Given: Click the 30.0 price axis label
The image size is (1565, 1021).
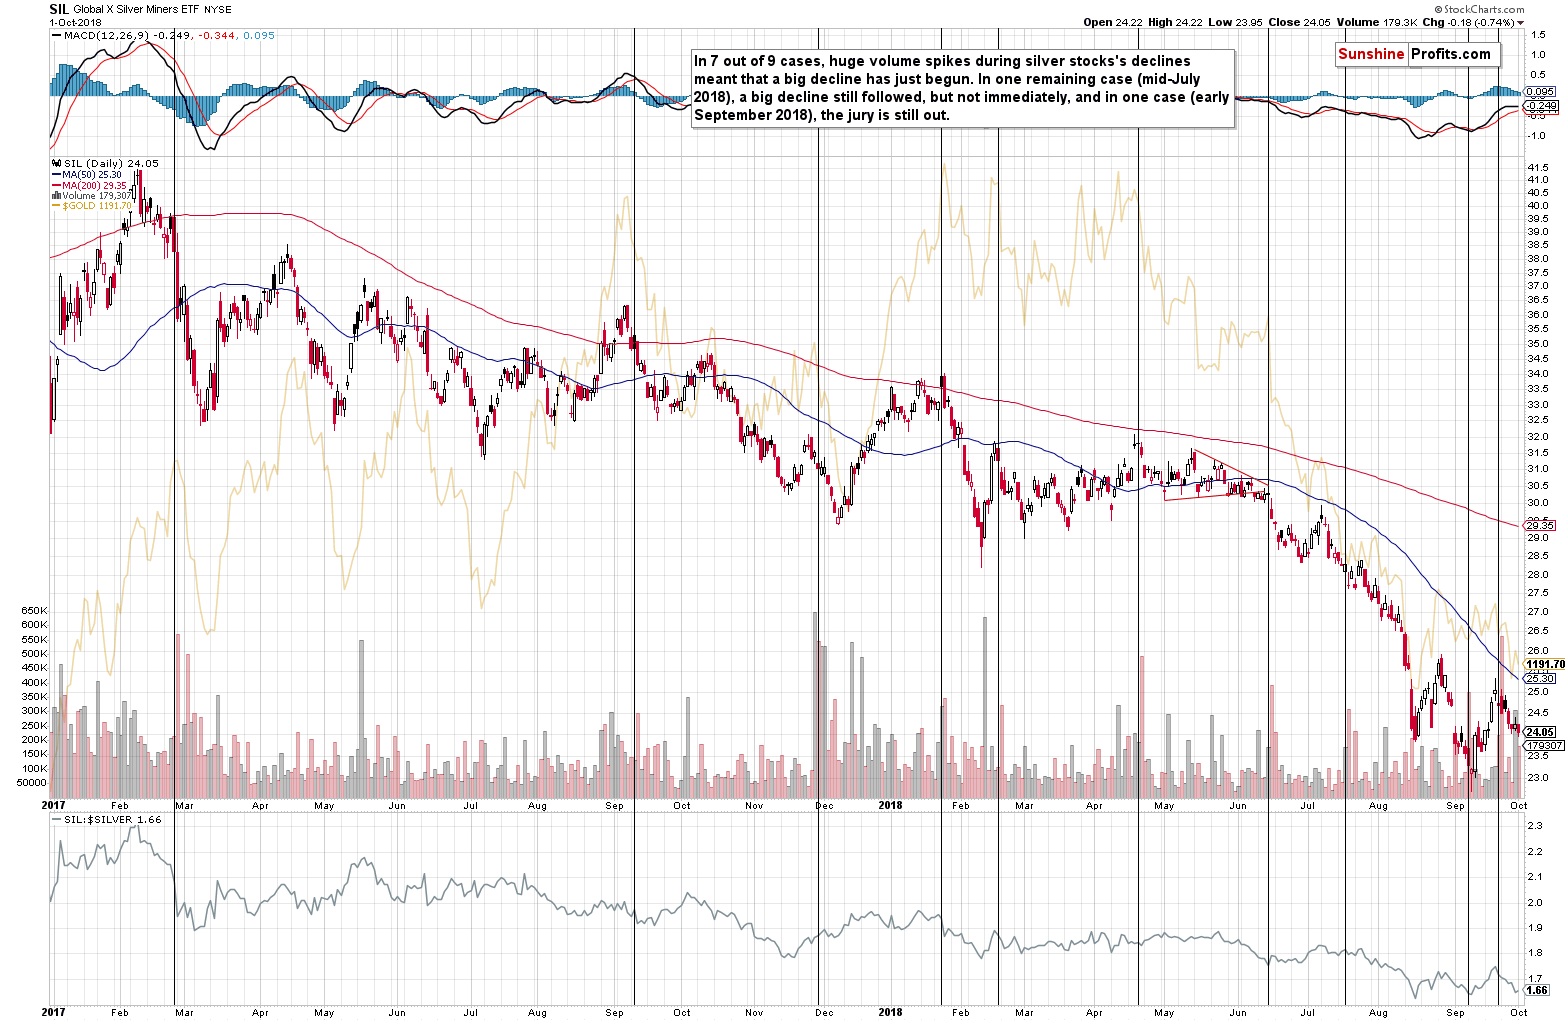Looking at the screenshot, I should [x=1538, y=503].
